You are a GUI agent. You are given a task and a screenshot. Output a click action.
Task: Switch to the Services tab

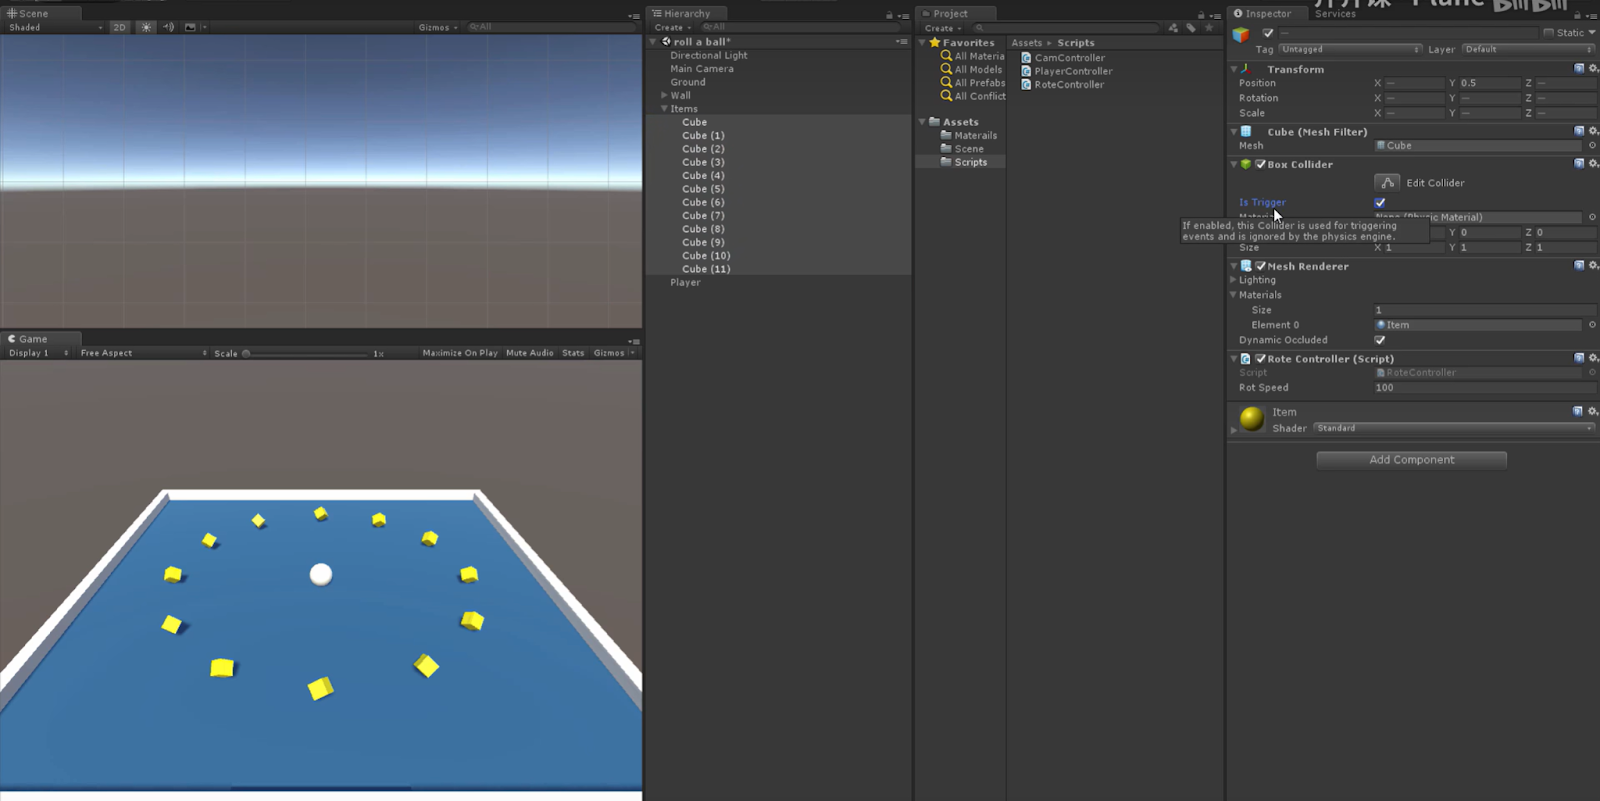point(1335,14)
